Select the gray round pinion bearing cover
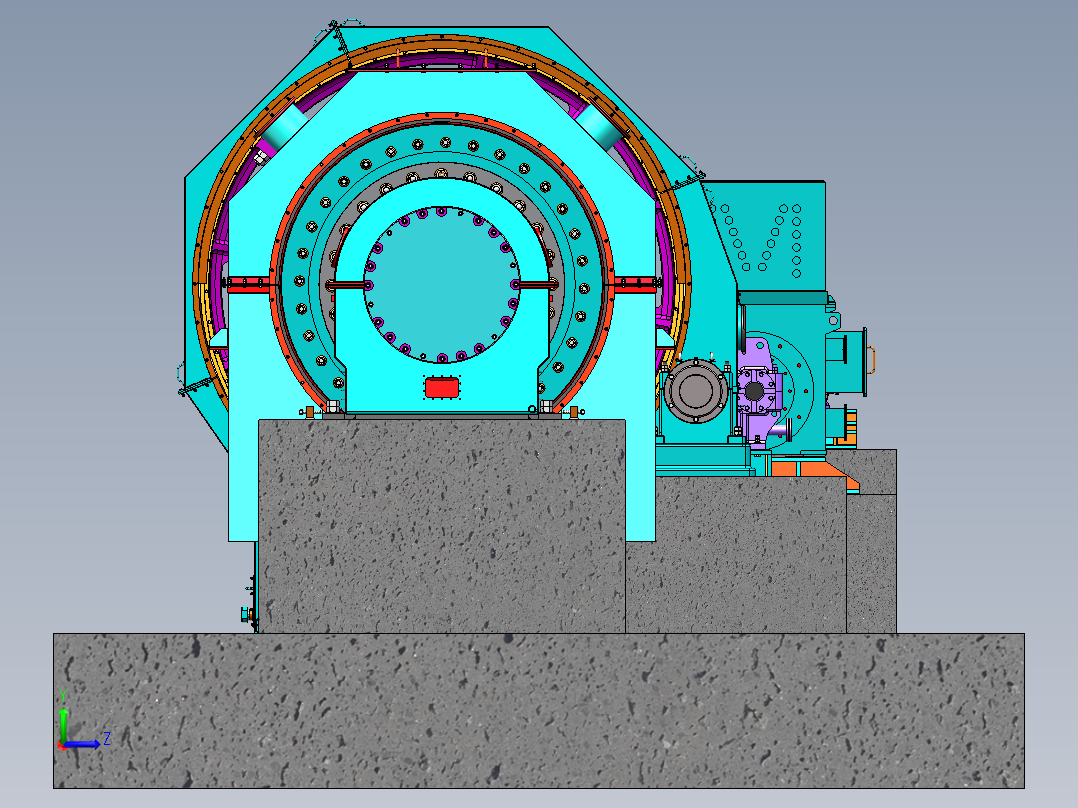The image size is (1078, 808). click(696, 391)
